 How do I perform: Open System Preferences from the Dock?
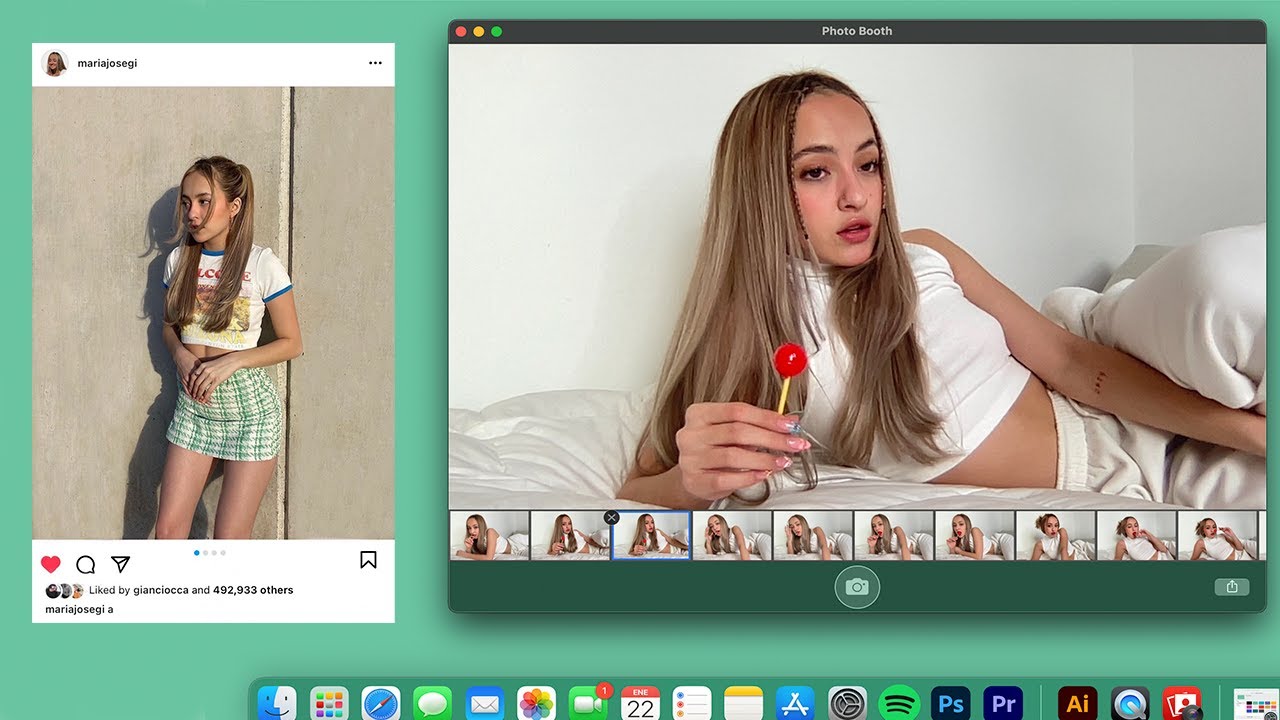coord(848,703)
